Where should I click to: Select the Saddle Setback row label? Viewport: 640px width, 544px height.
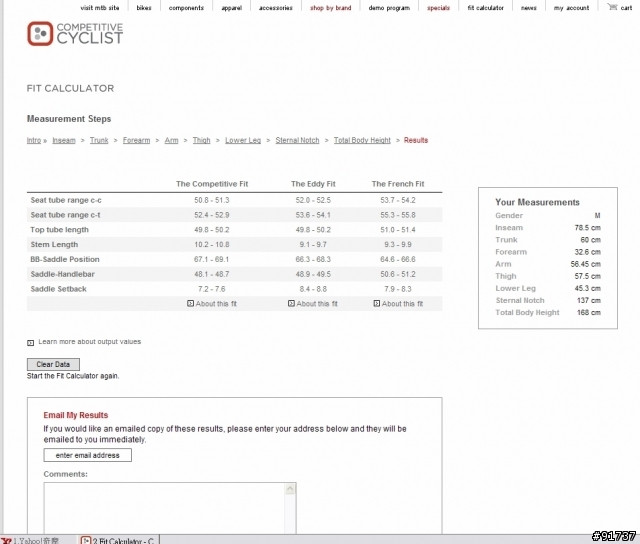pyautogui.click(x=58, y=289)
